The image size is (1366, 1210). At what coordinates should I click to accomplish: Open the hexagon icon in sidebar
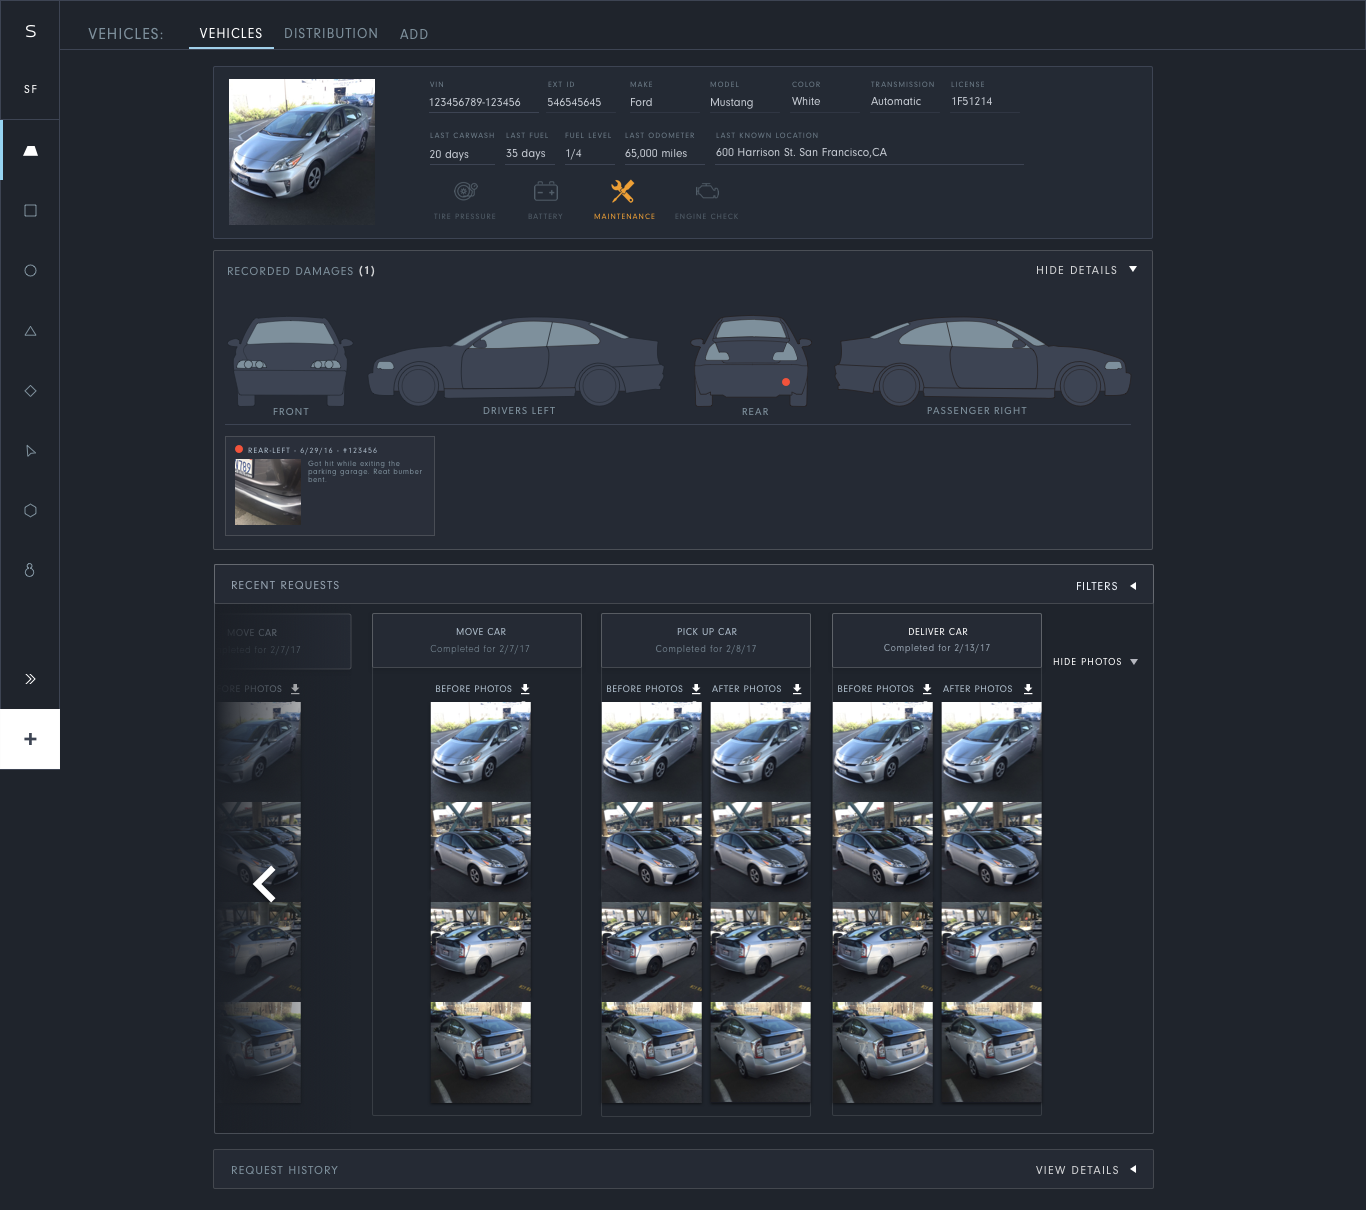tap(30, 510)
